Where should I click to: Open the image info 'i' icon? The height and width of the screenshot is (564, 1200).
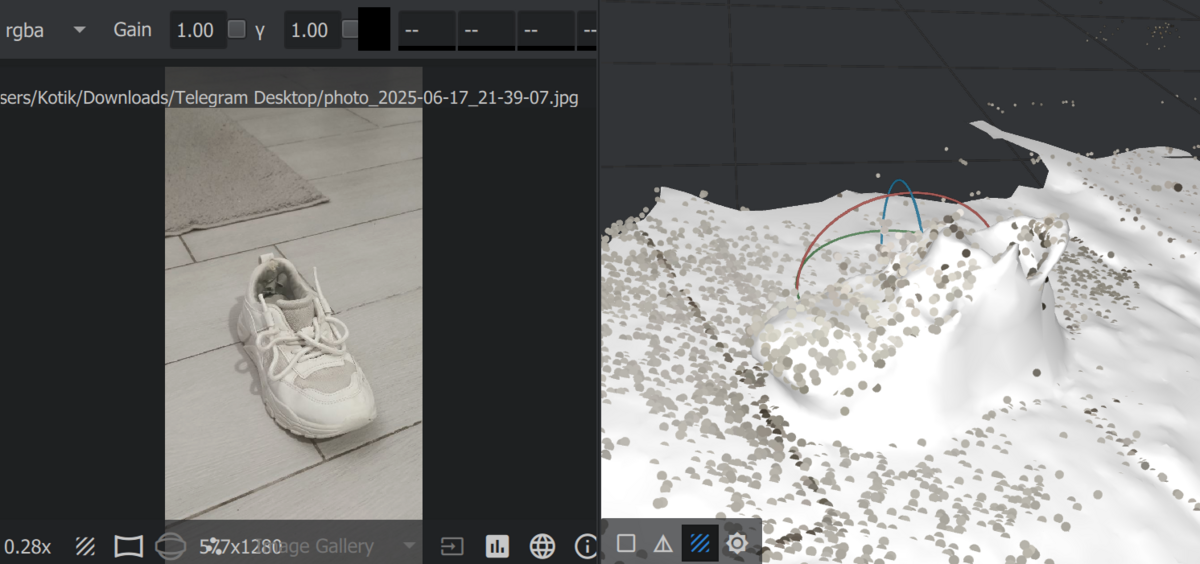pyautogui.click(x=586, y=546)
